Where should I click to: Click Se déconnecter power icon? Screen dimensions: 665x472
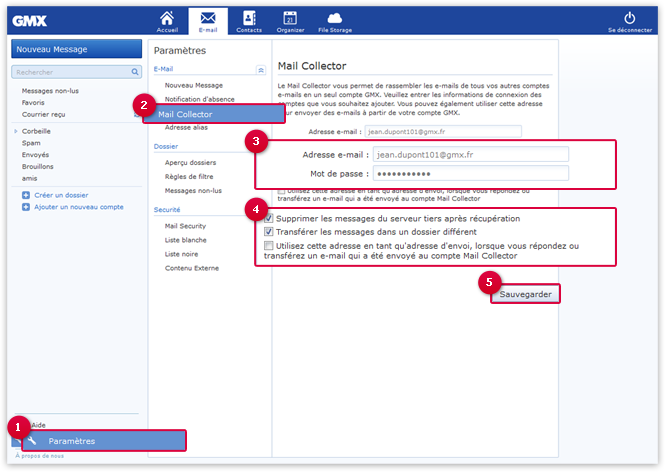coord(629,18)
